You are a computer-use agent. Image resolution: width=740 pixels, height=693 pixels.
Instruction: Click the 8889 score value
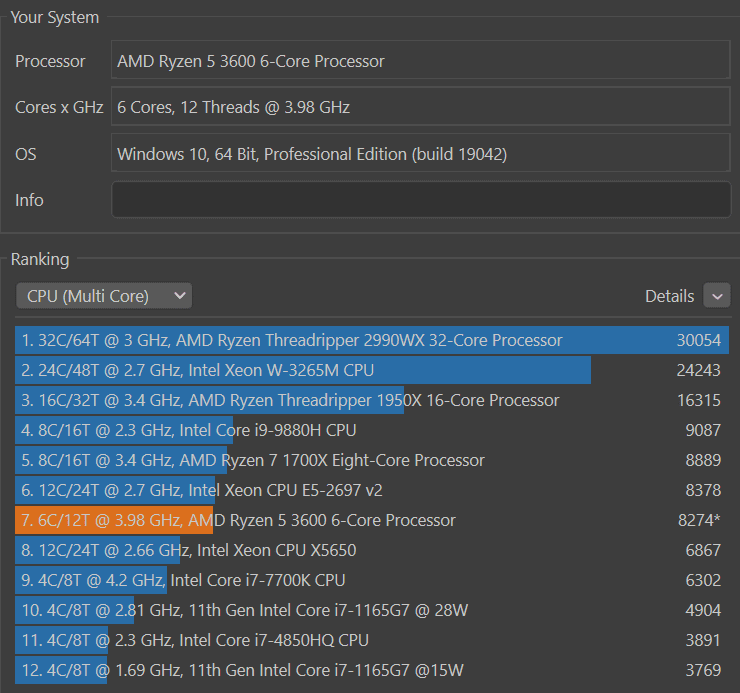pyautogui.click(x=703, y=460)
